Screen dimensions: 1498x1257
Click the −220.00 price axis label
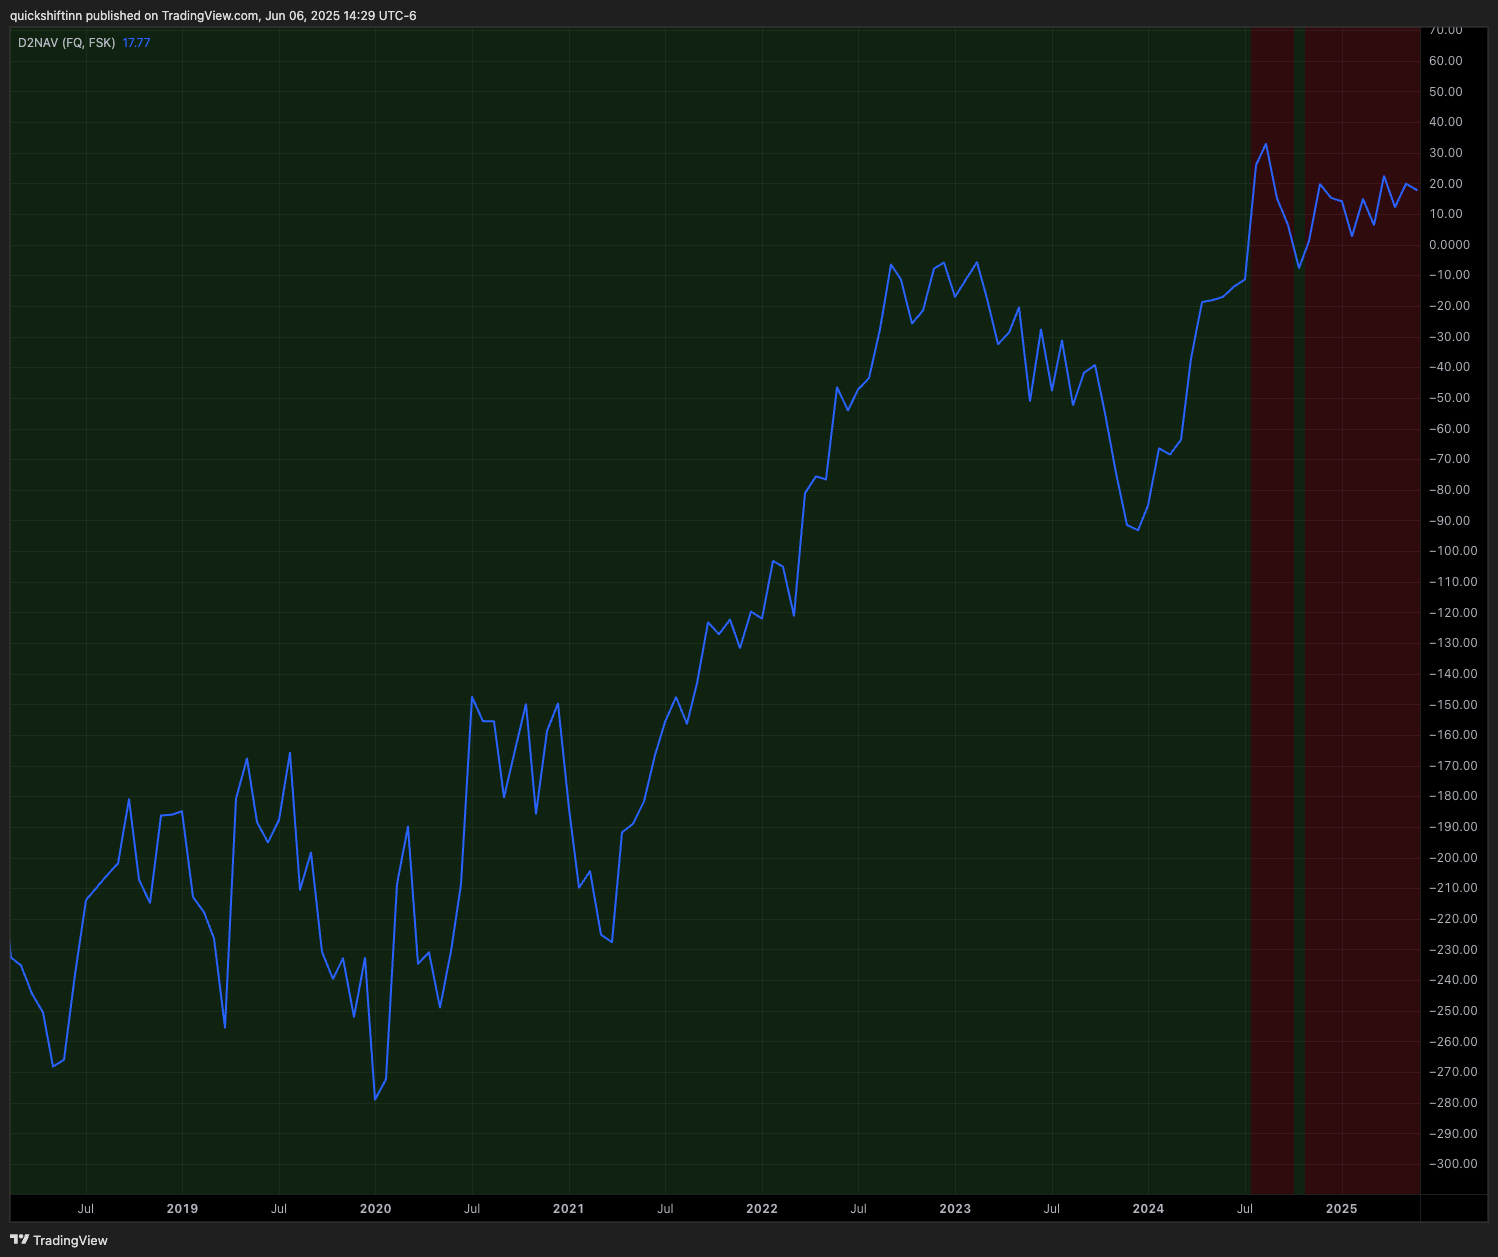pyautogui.click(x=1453, y=918)
